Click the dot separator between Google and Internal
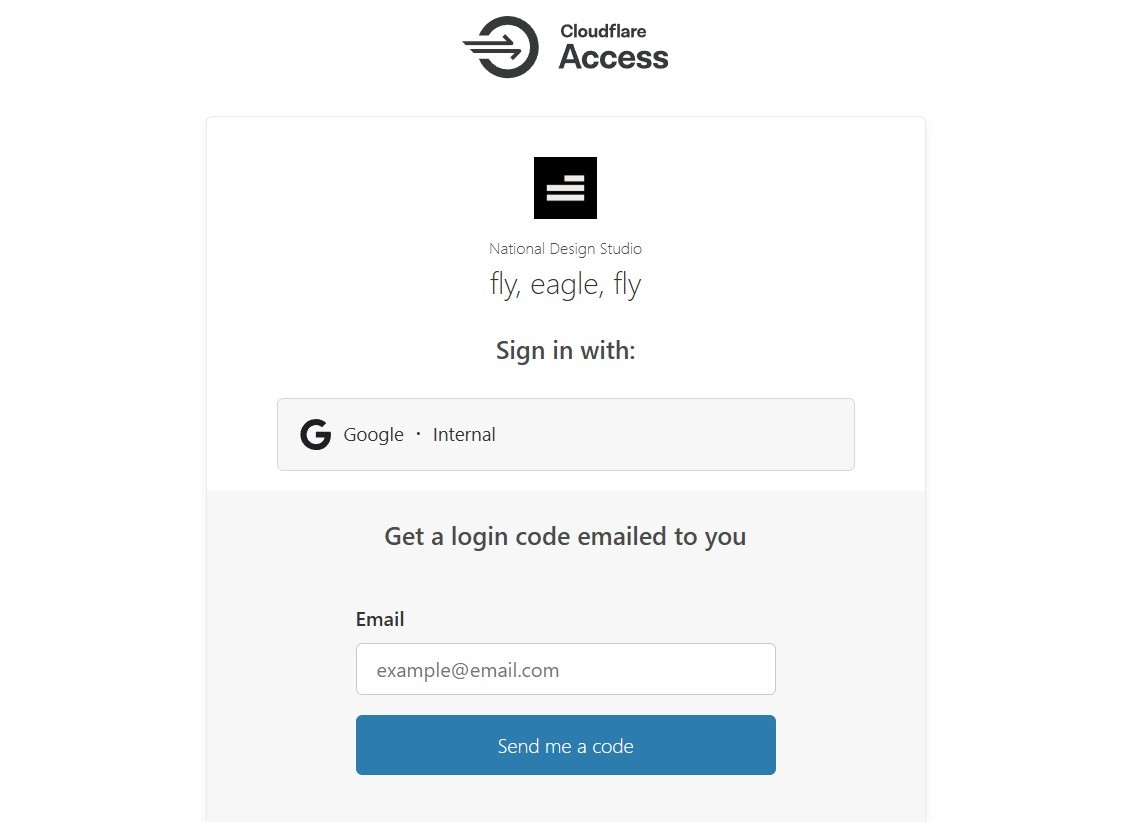This screenshot has width=1137, height=822. (x=418, y=435)
